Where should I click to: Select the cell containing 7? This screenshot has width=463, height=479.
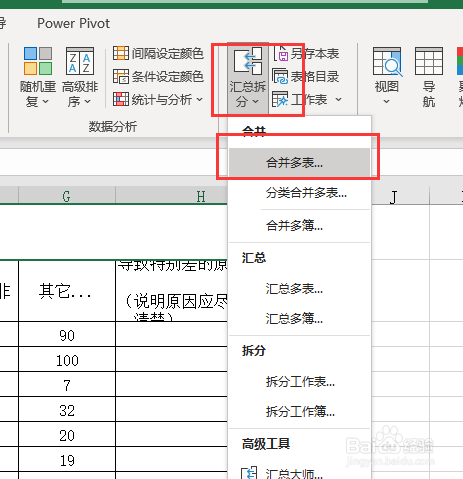(67, 384)
